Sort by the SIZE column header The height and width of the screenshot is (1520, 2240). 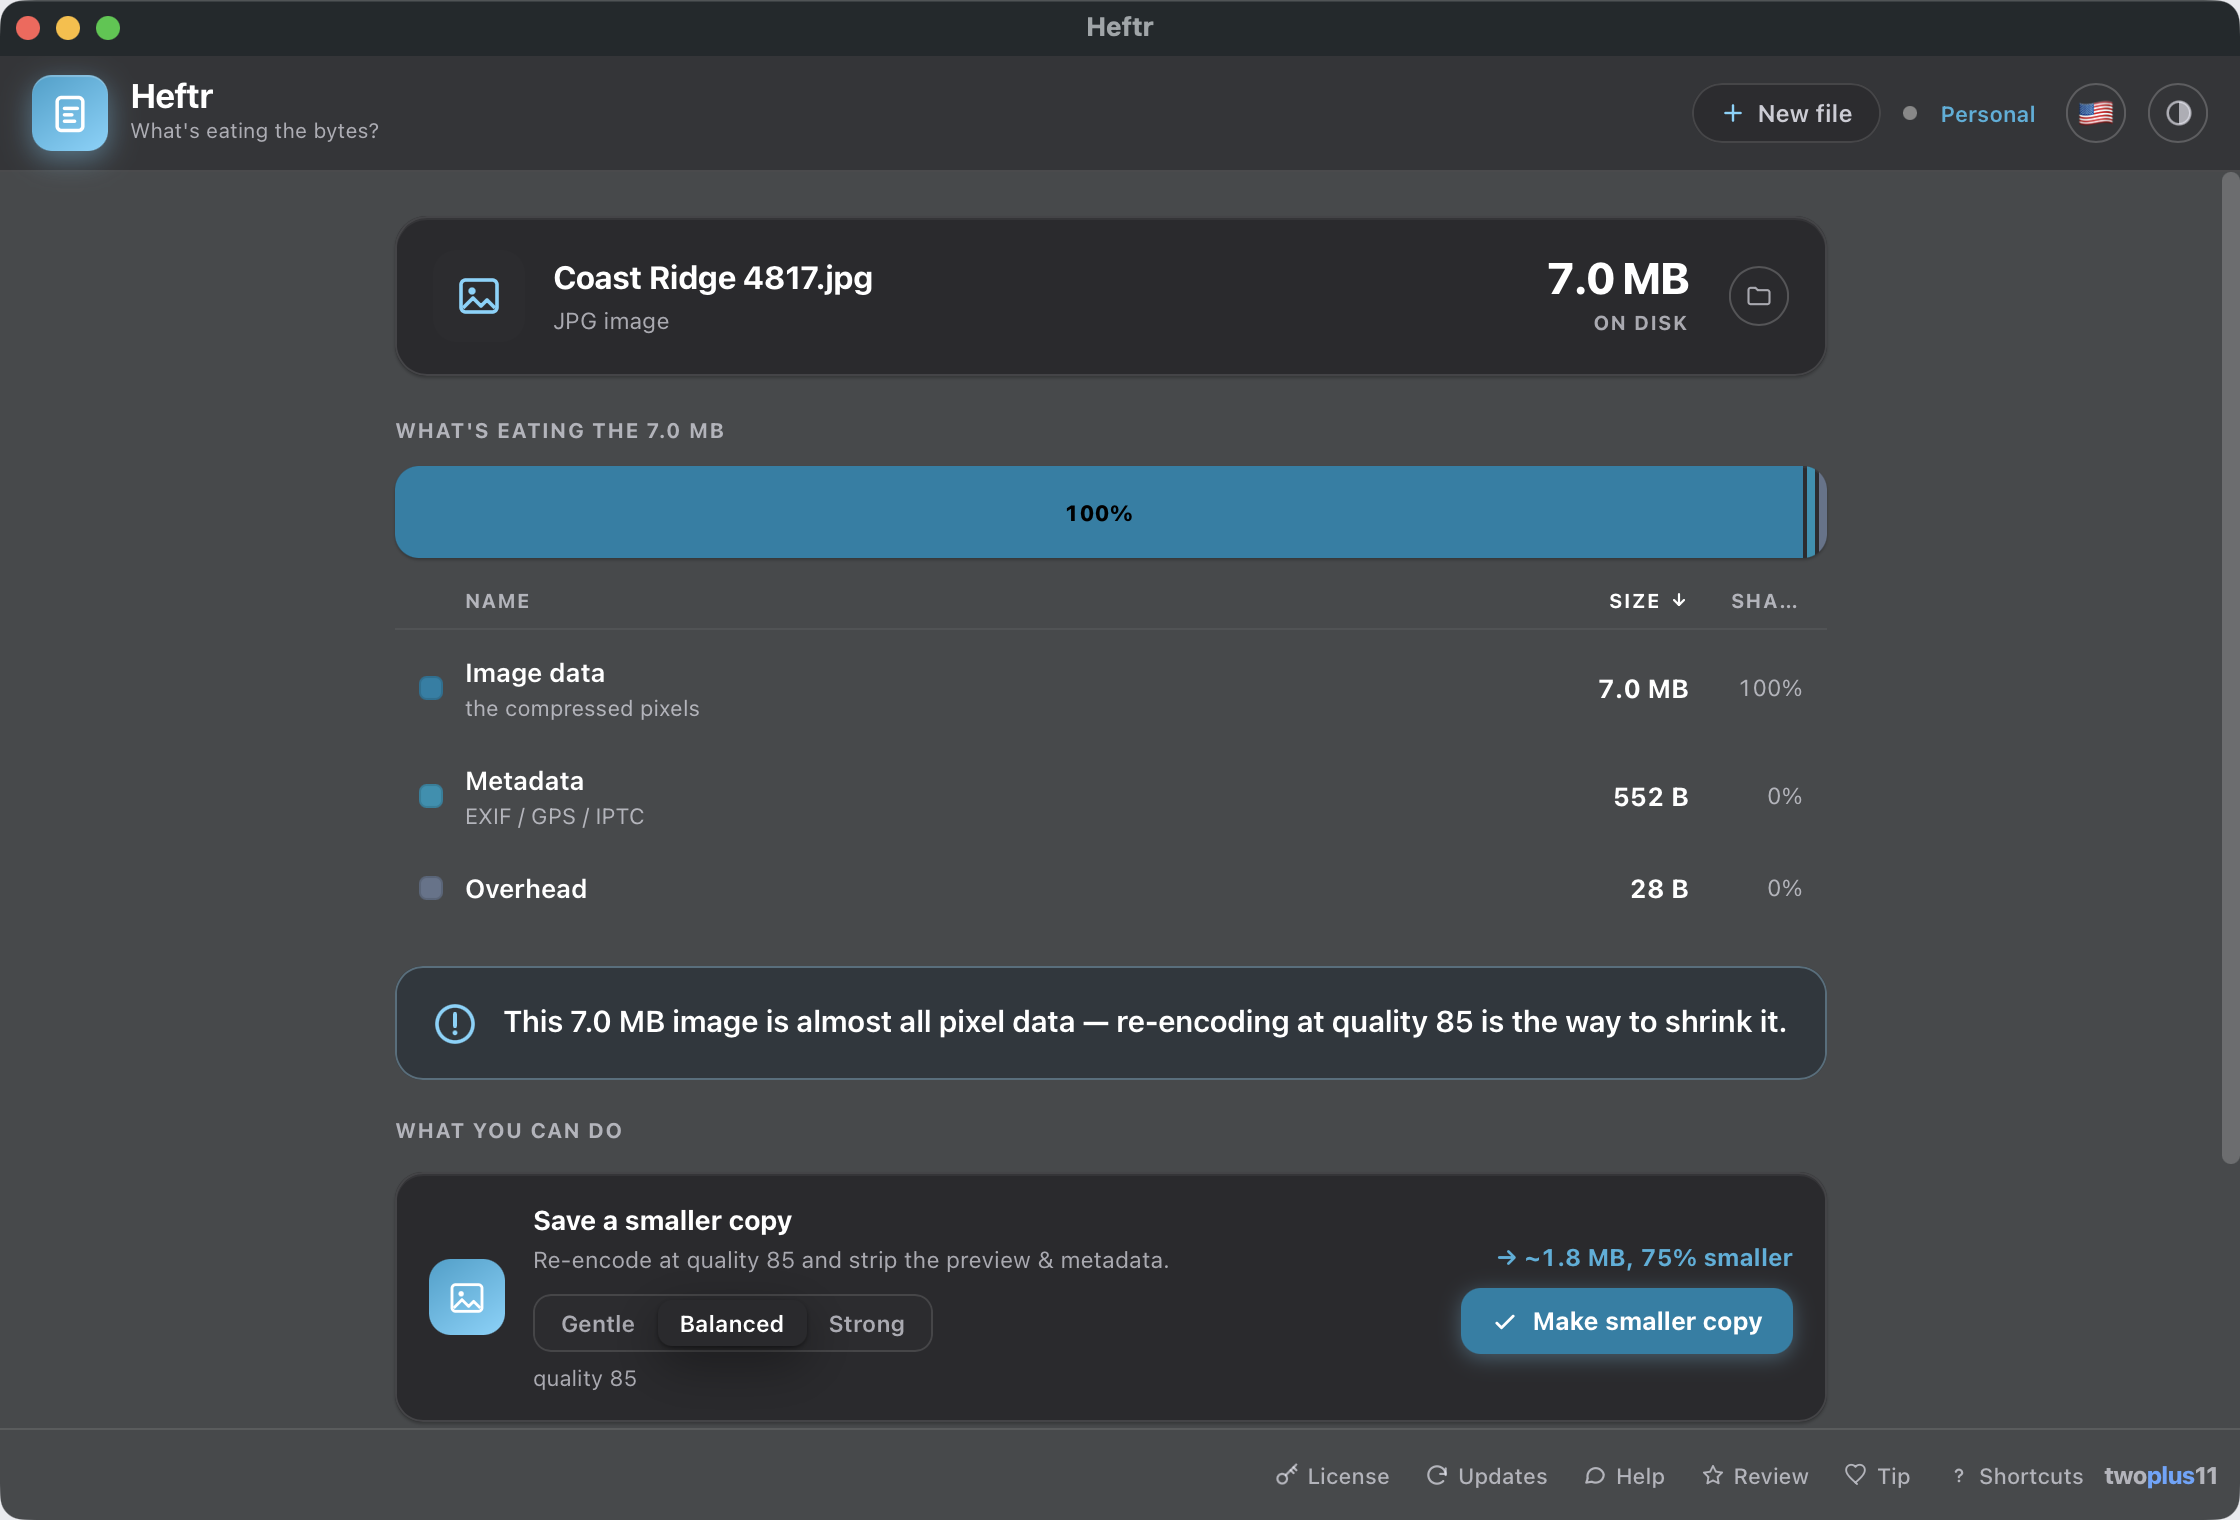[x=1648, y=601]
